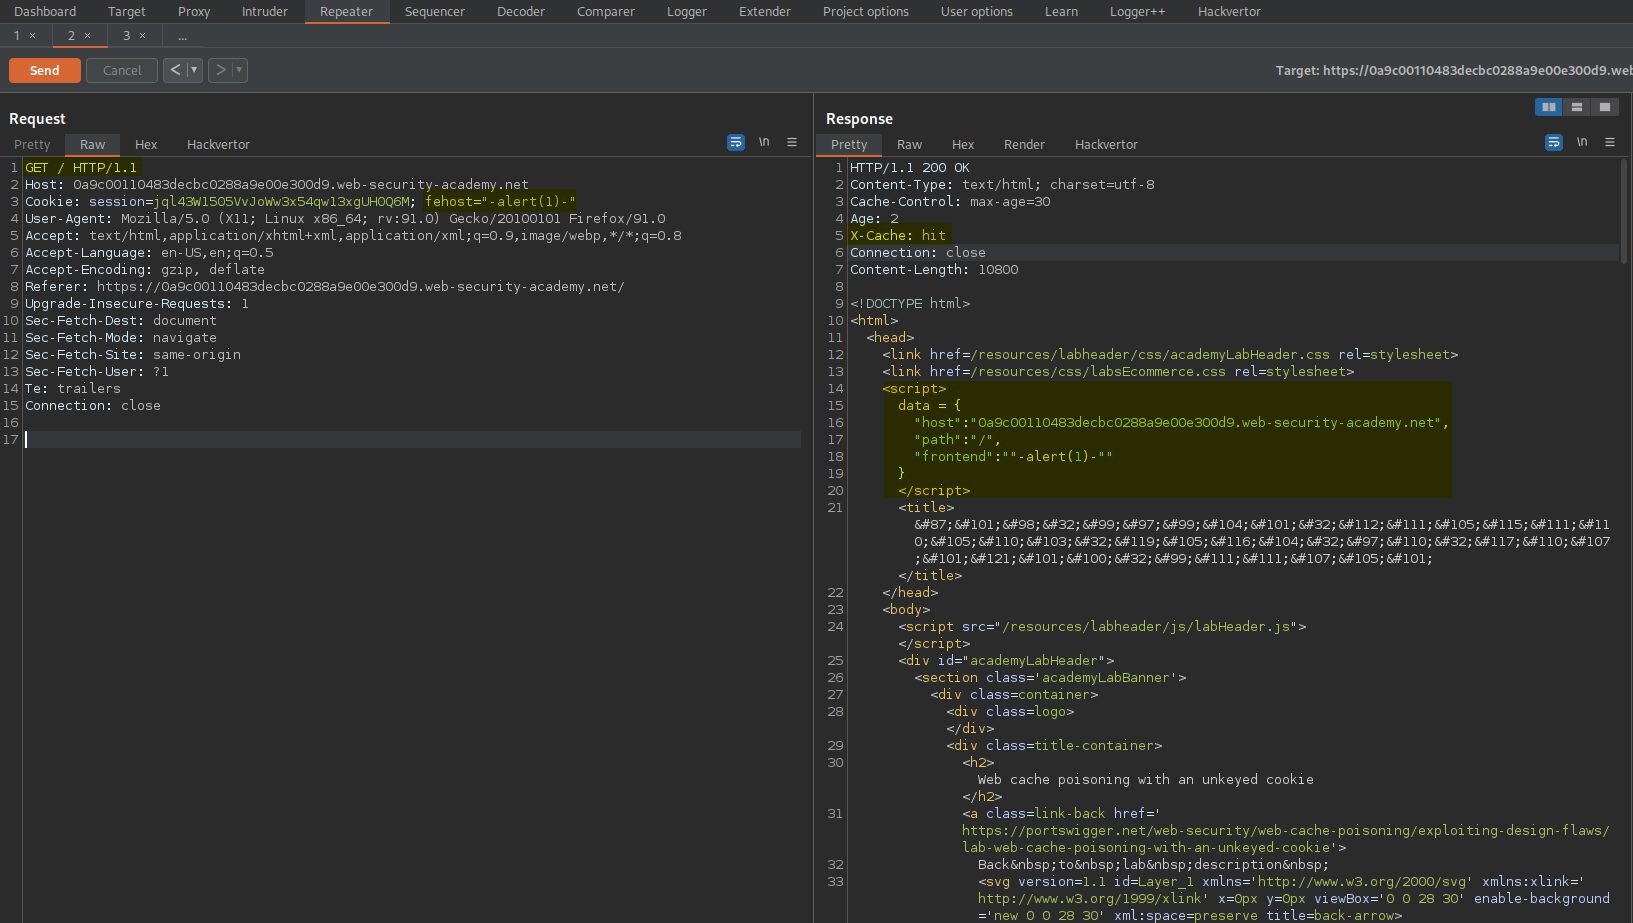Viewport: 1633px width, 923px height.
Task: Go to next request with forward arrow
Action: tap(221, 70)
